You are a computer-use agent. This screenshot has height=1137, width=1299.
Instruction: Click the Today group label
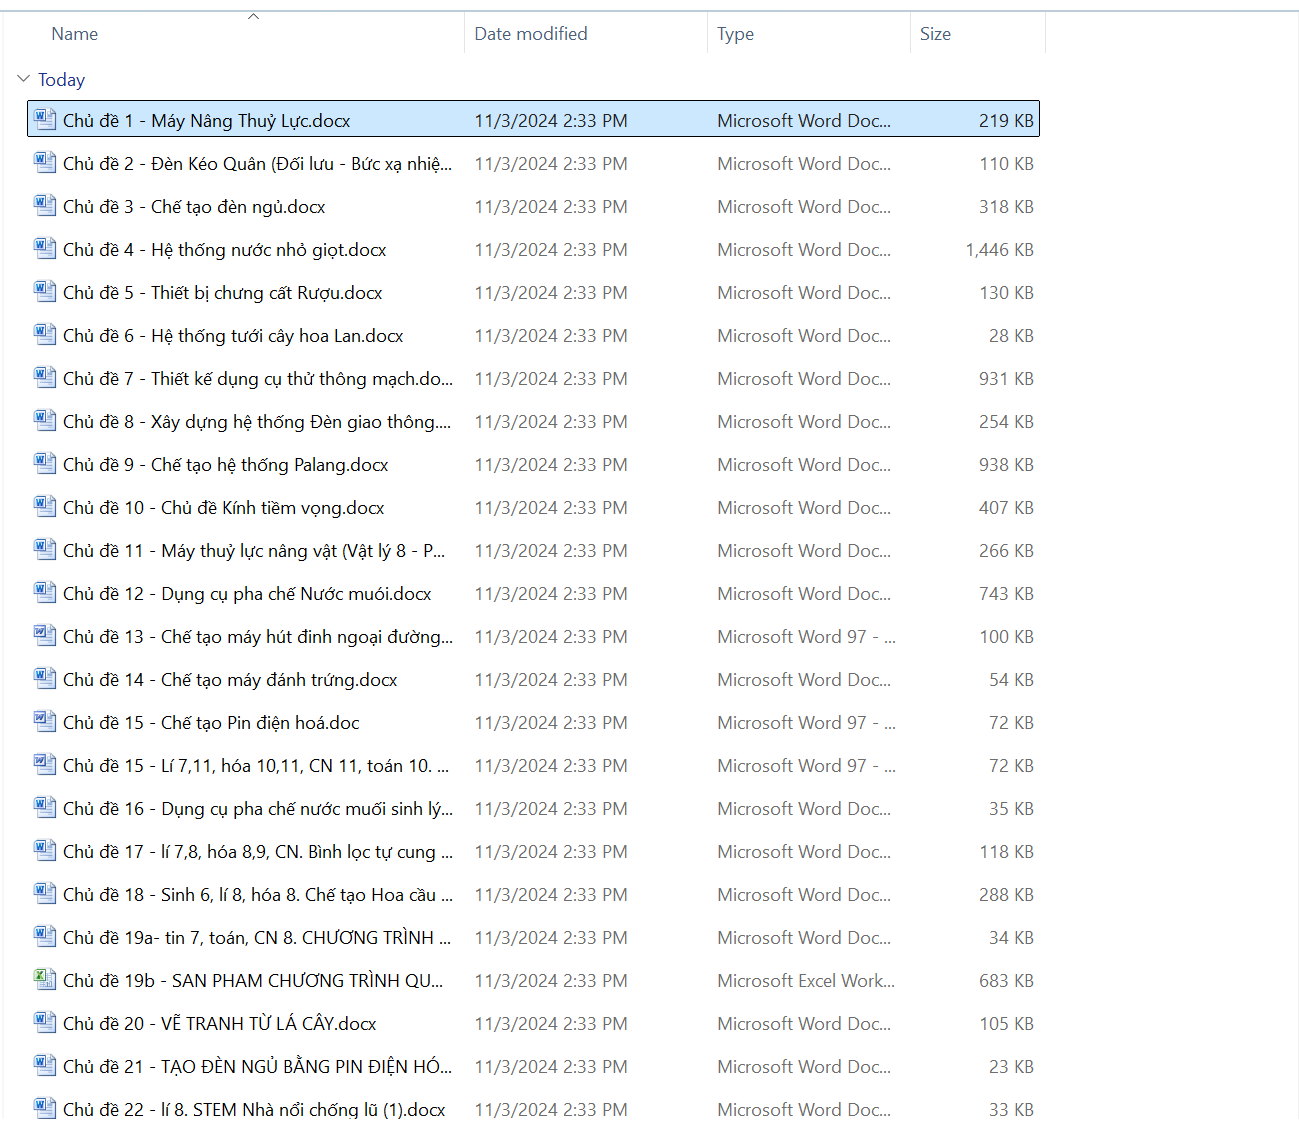(61, 80)
